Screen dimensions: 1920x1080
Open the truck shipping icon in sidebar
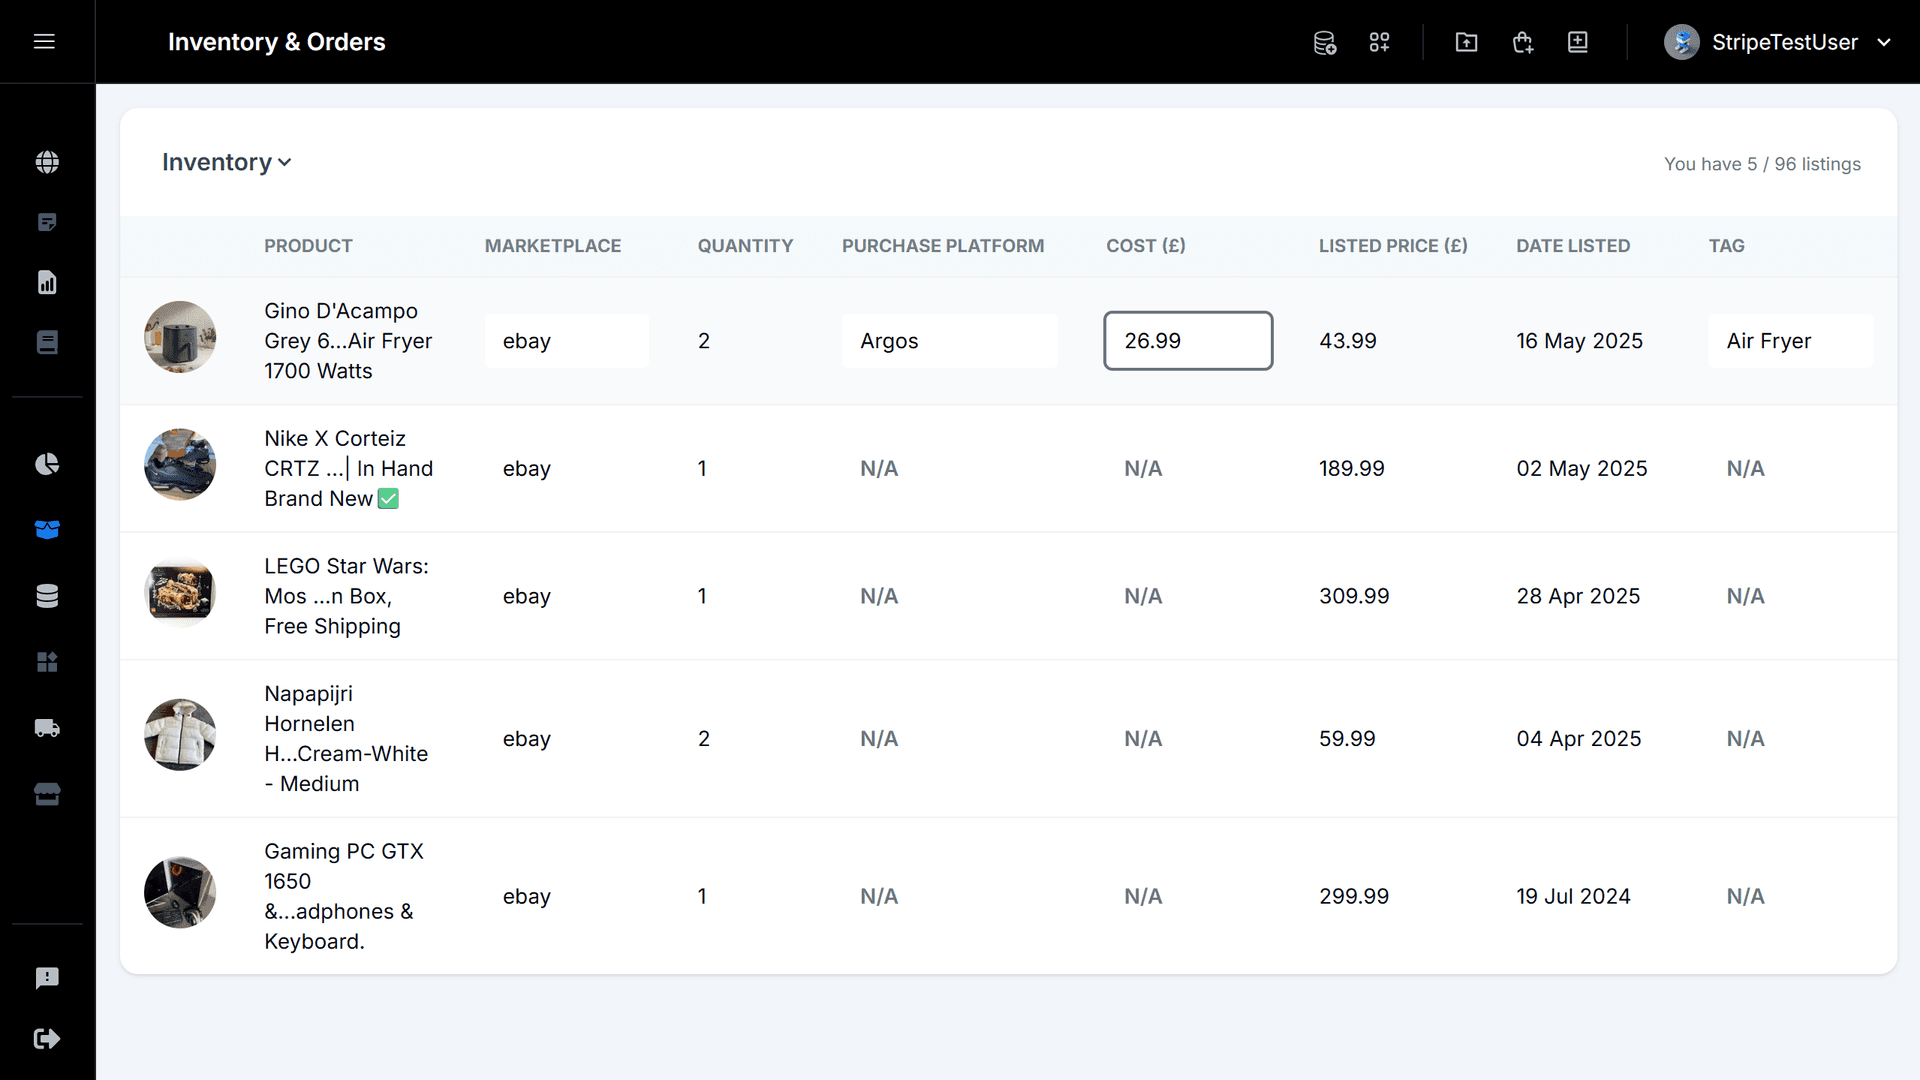47,728
